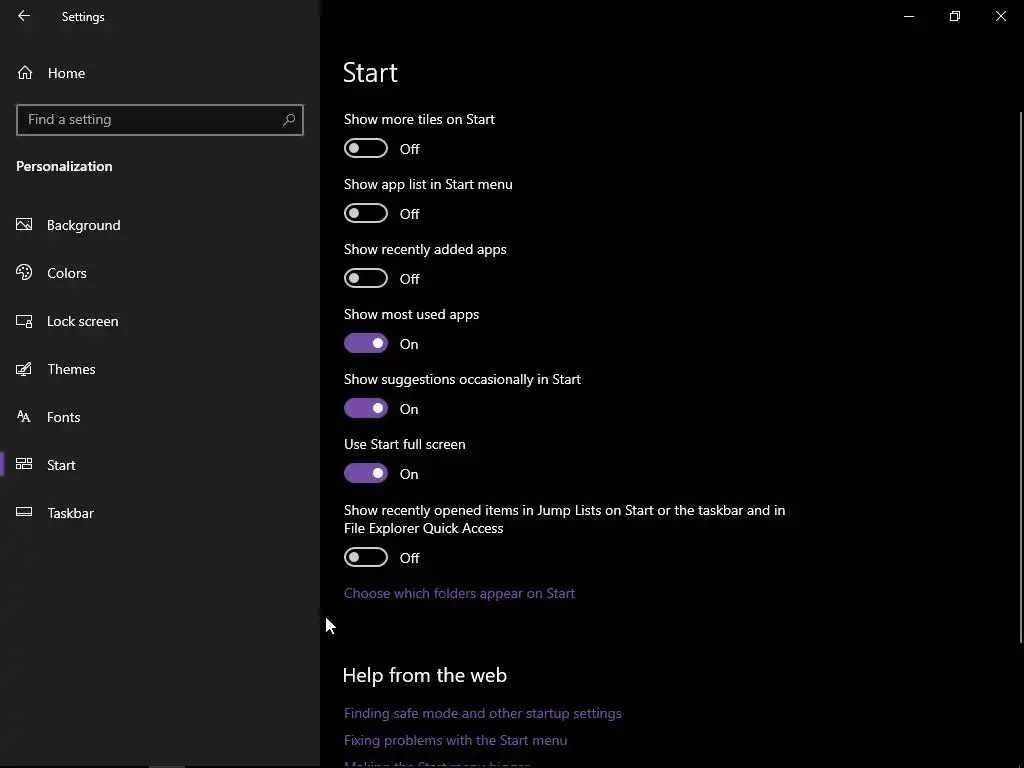
Task: Enable Show recently added apps toggle
Action: [x=366, y=279]
